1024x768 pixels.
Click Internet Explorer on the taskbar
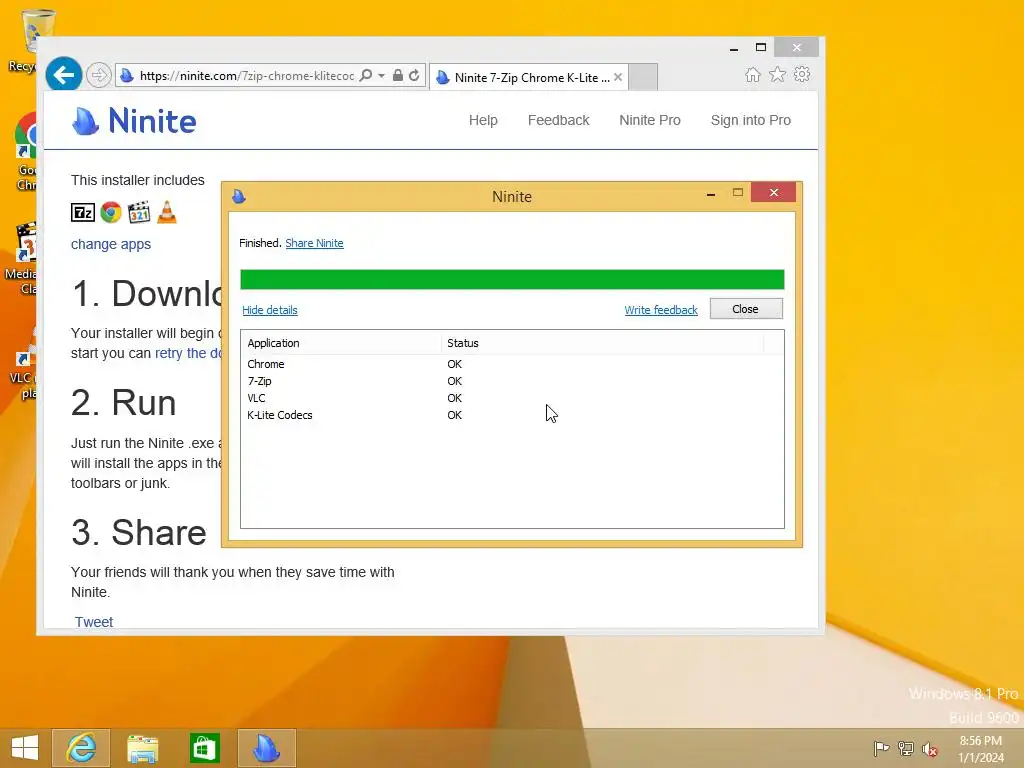[x=81, y=748]
